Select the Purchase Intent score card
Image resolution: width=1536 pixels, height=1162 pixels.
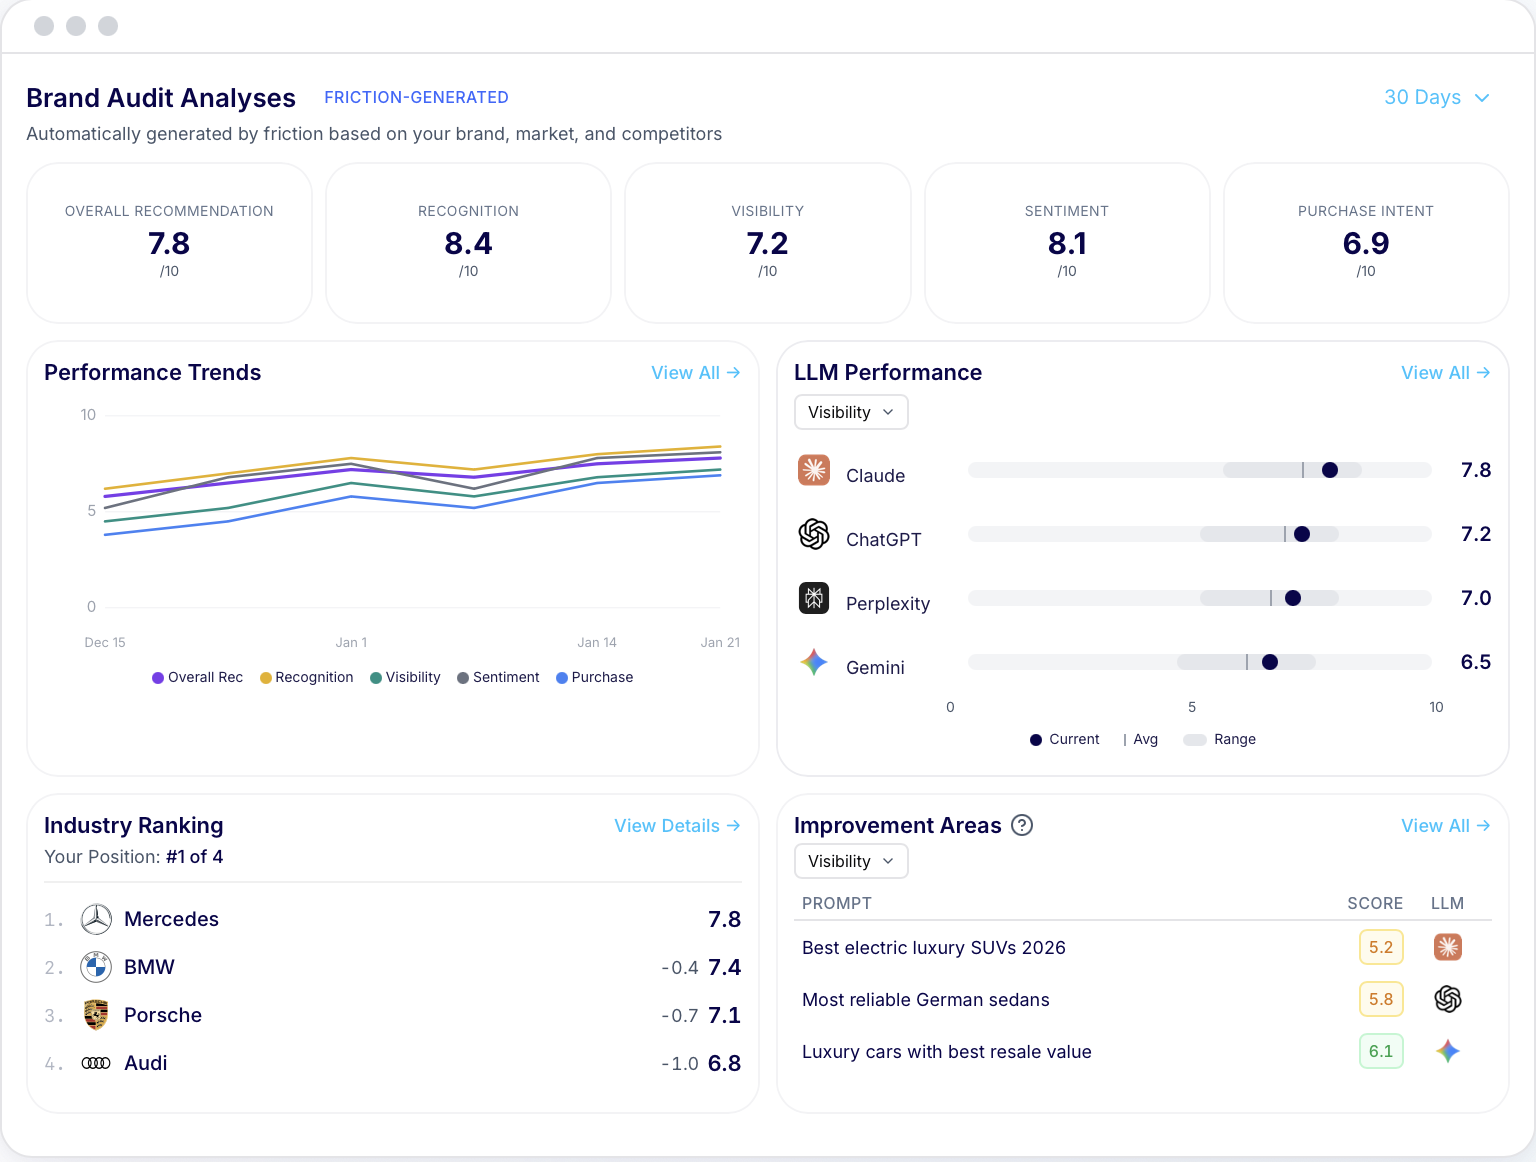point(1366,243)
